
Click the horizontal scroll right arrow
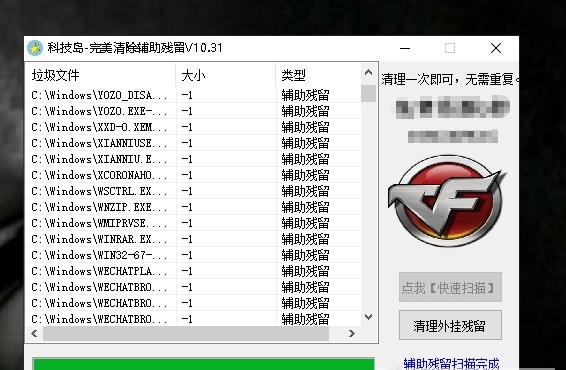pyautogui.click(x=352, y=333)
